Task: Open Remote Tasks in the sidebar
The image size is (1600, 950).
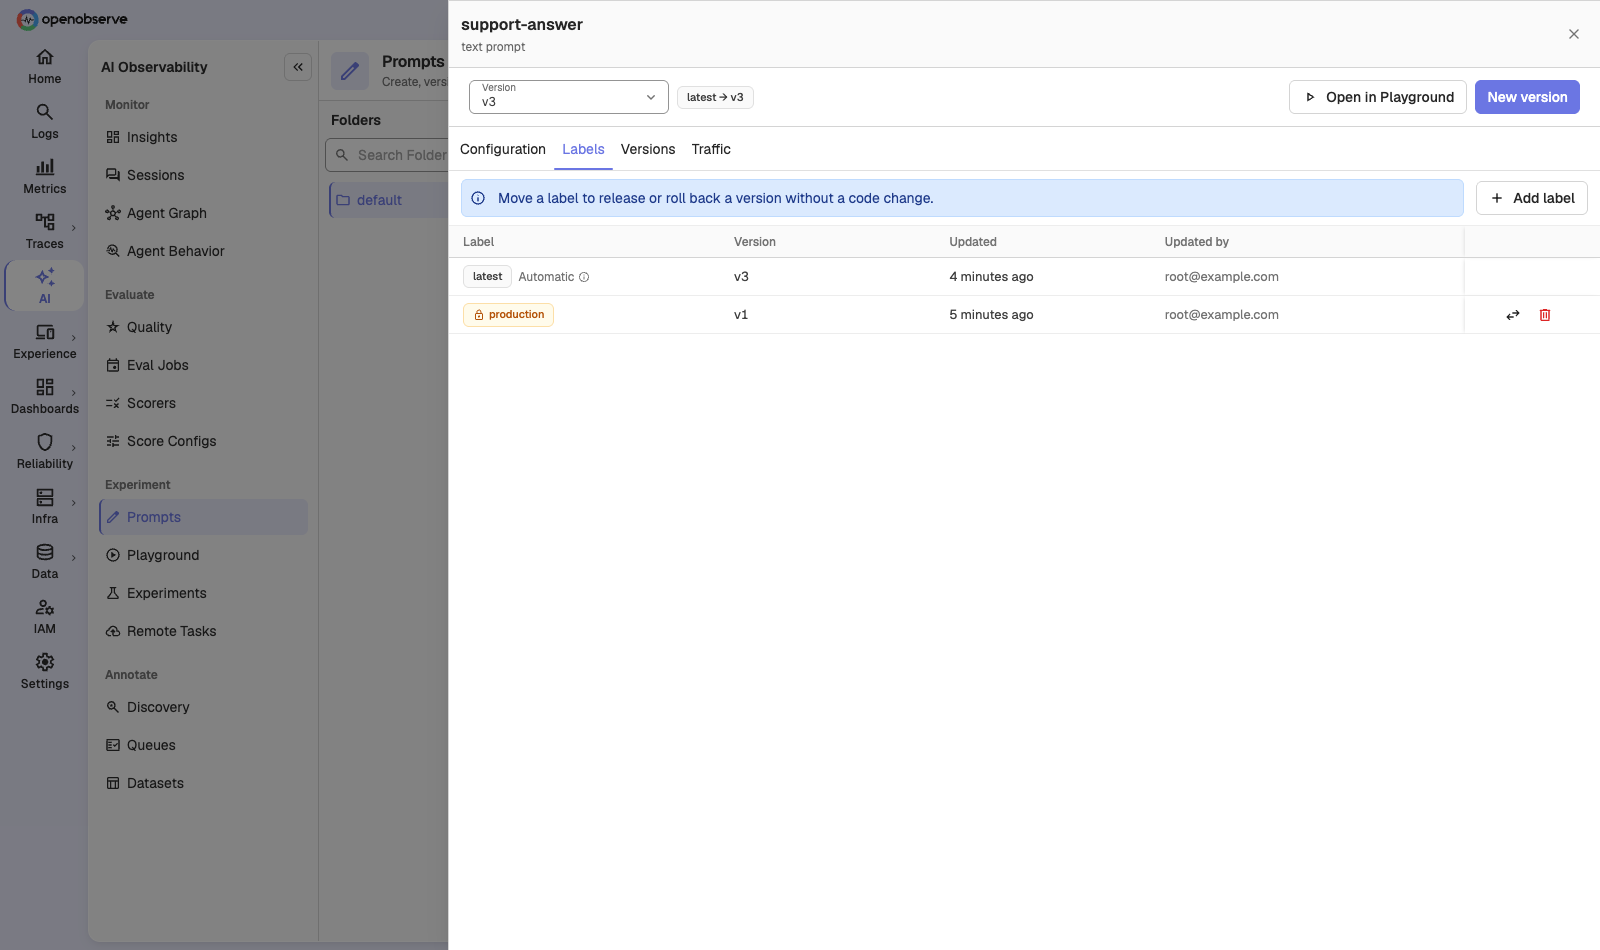Action: 203,631
